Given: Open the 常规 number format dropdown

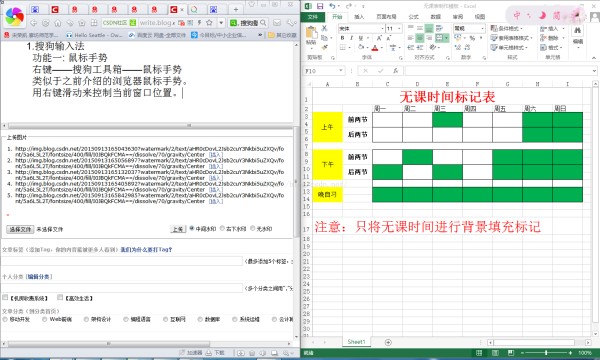Looking at the screenshot, I should click(x=482, y=28).
